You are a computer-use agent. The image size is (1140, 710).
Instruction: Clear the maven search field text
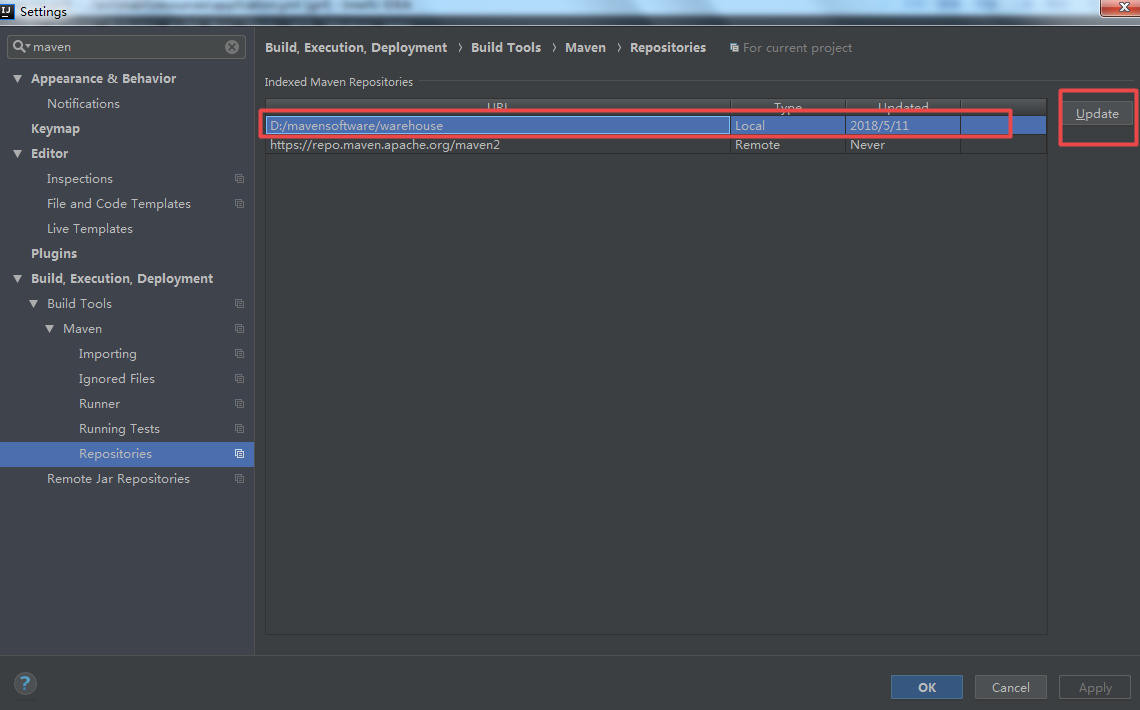pos(232,47)
